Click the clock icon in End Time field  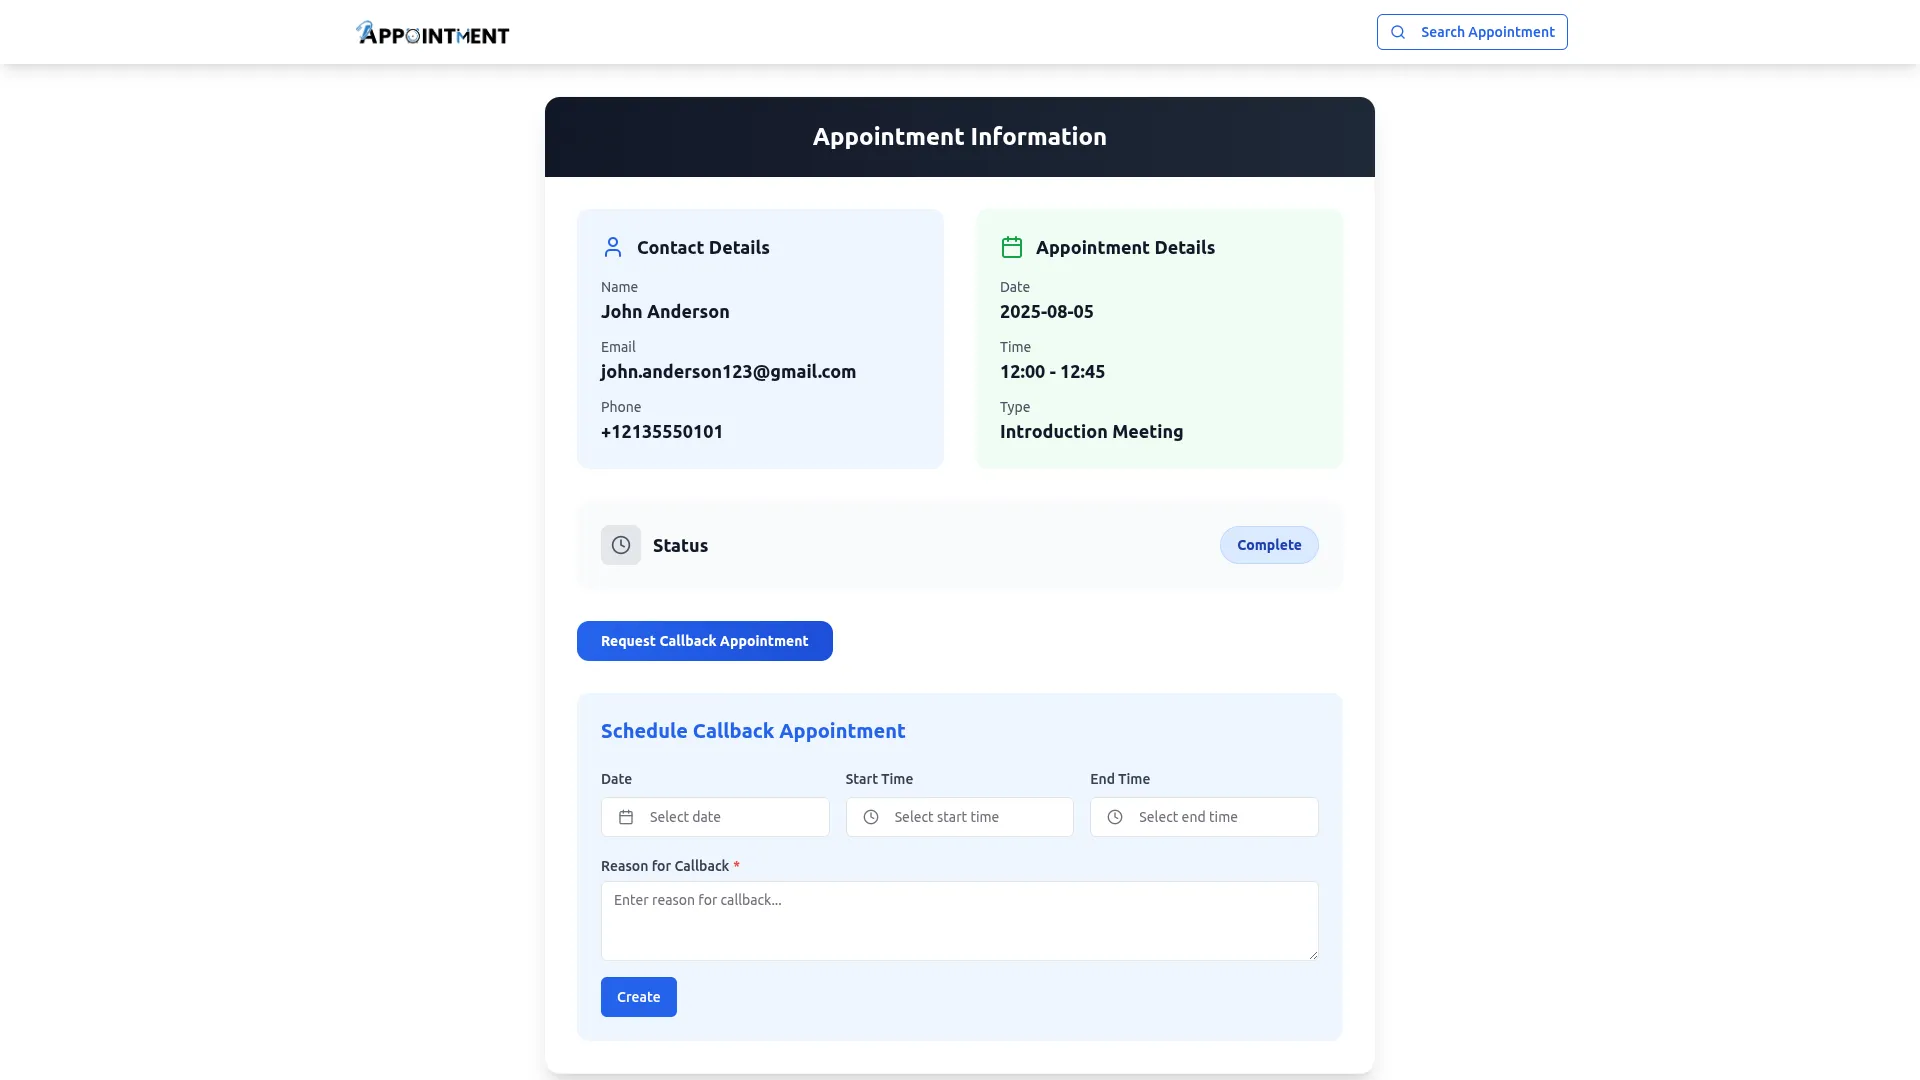tap(1115, 817)
